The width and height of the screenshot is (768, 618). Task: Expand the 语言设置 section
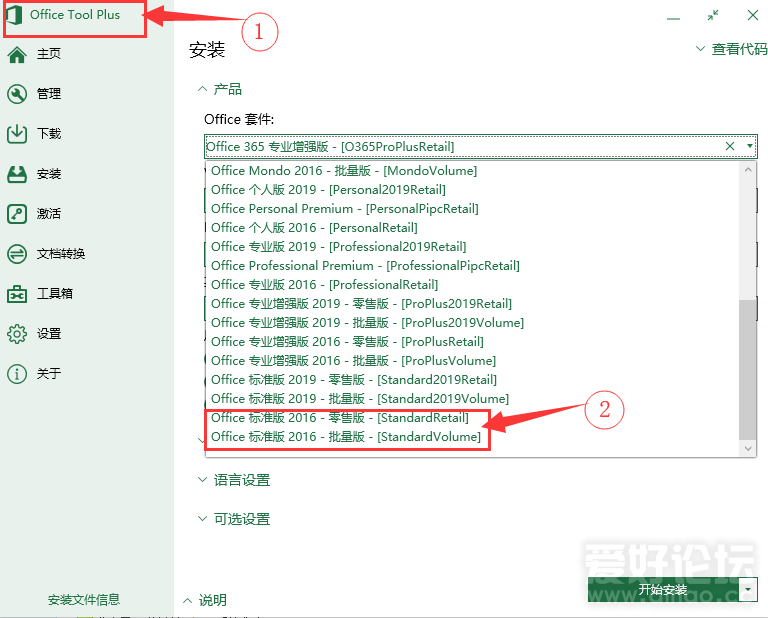(x=234, y=480)
